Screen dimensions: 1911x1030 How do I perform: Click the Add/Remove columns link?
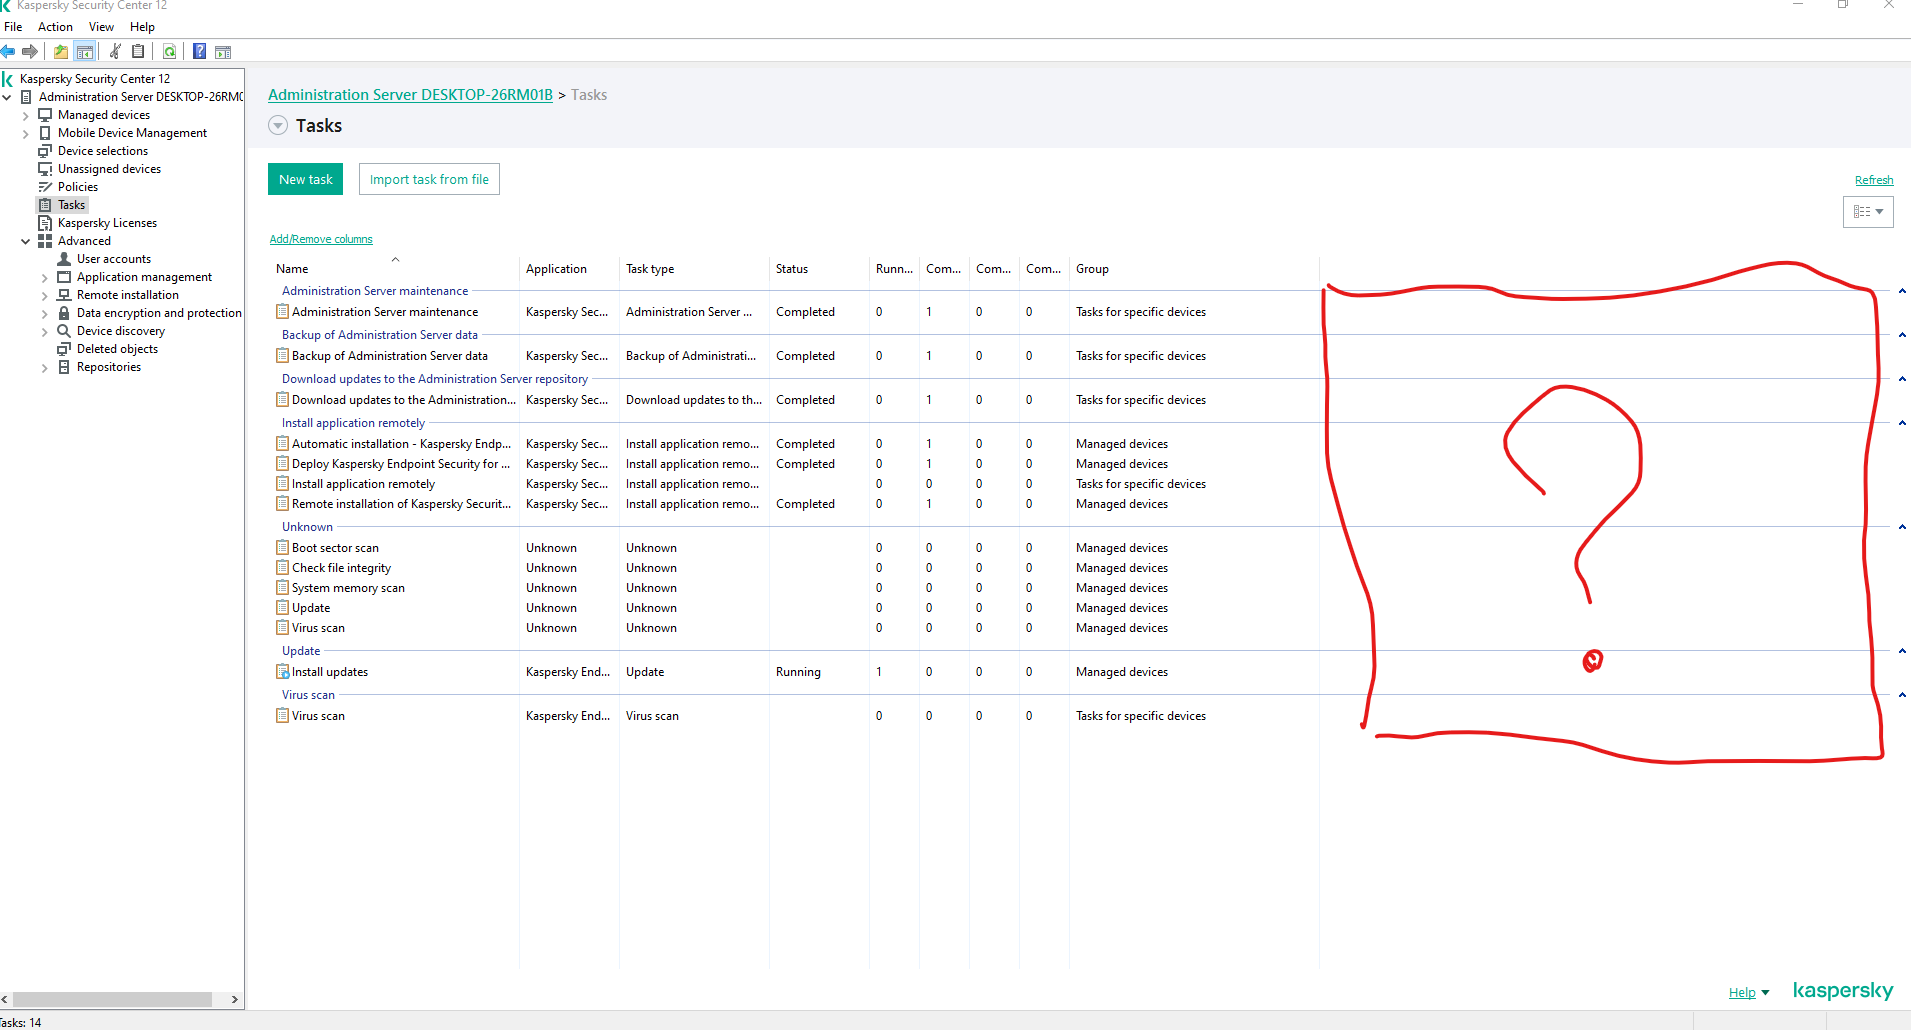(x=321, y=240)
